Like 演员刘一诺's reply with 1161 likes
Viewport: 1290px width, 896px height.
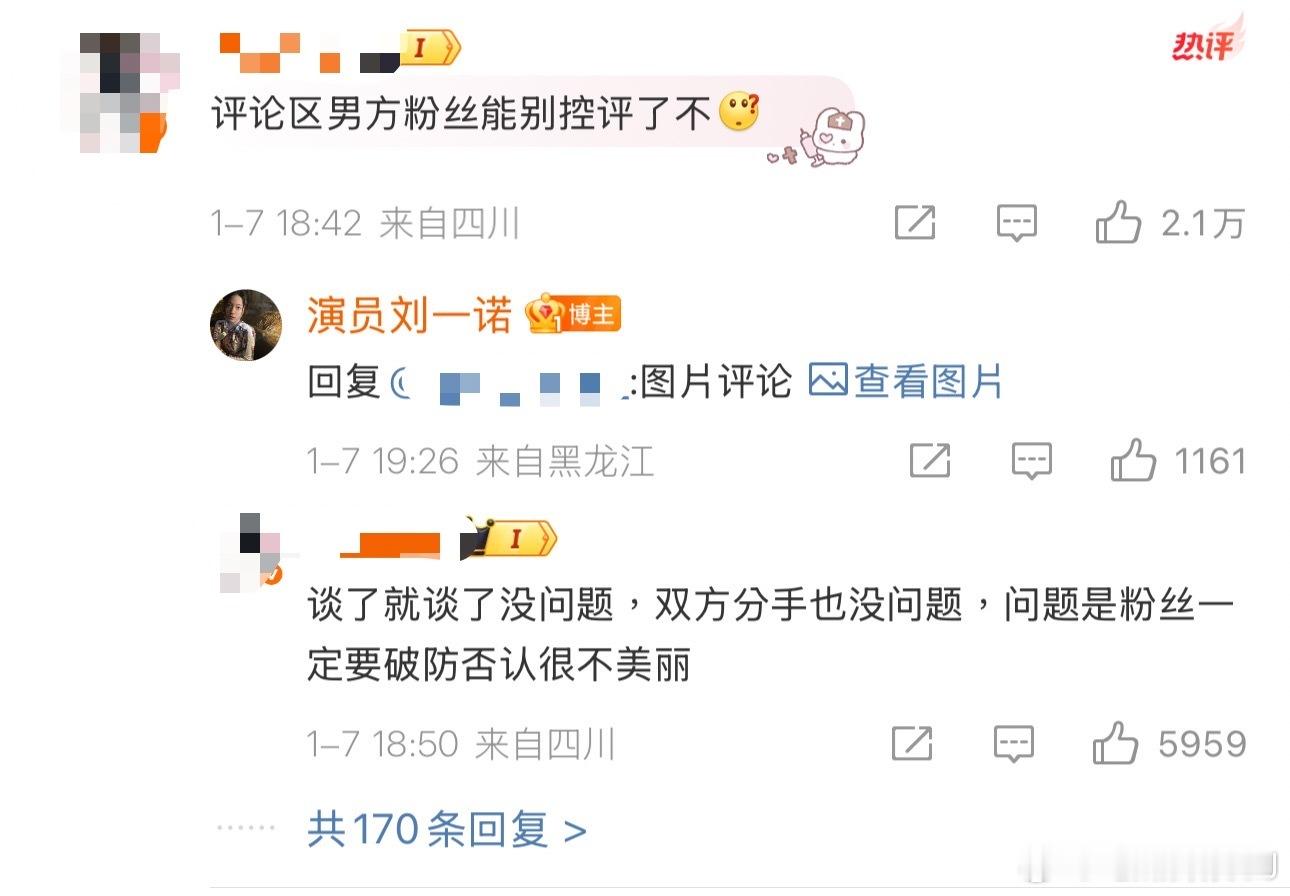pos(1133,461)
